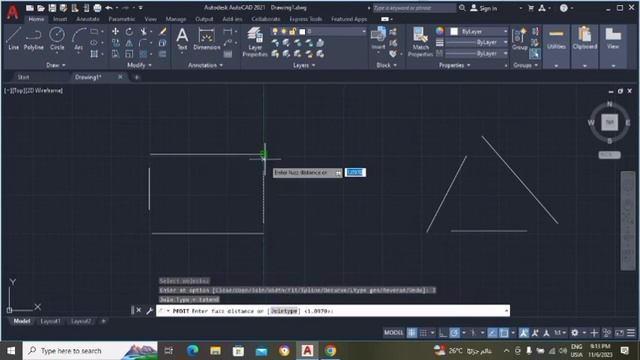Open the Manage ribbon tab
Viewport: 640px width, 360px height.
click(x=176, y=19)
